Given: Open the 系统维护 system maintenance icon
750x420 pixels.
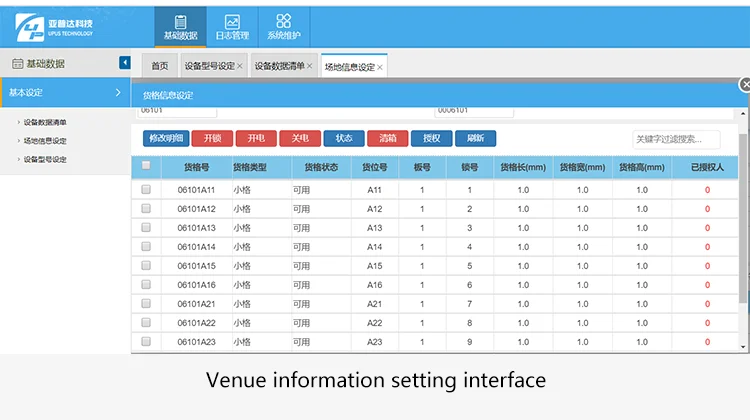Looking at the screenshot, I should click(284, 26).
